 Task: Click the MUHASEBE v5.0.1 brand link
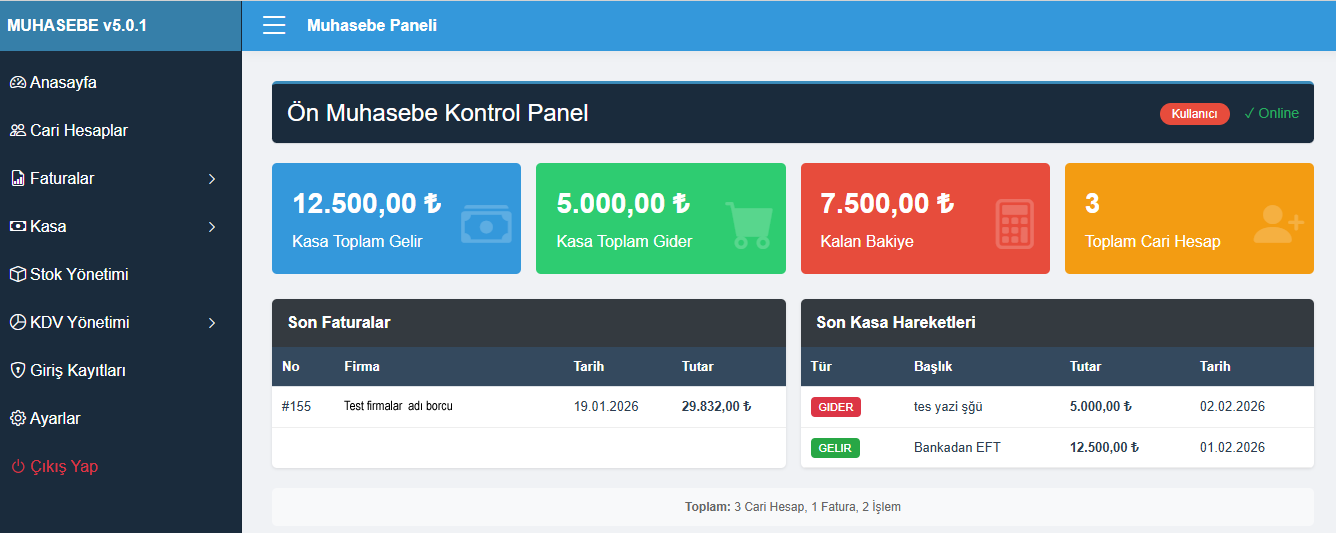tap(77, 26)
